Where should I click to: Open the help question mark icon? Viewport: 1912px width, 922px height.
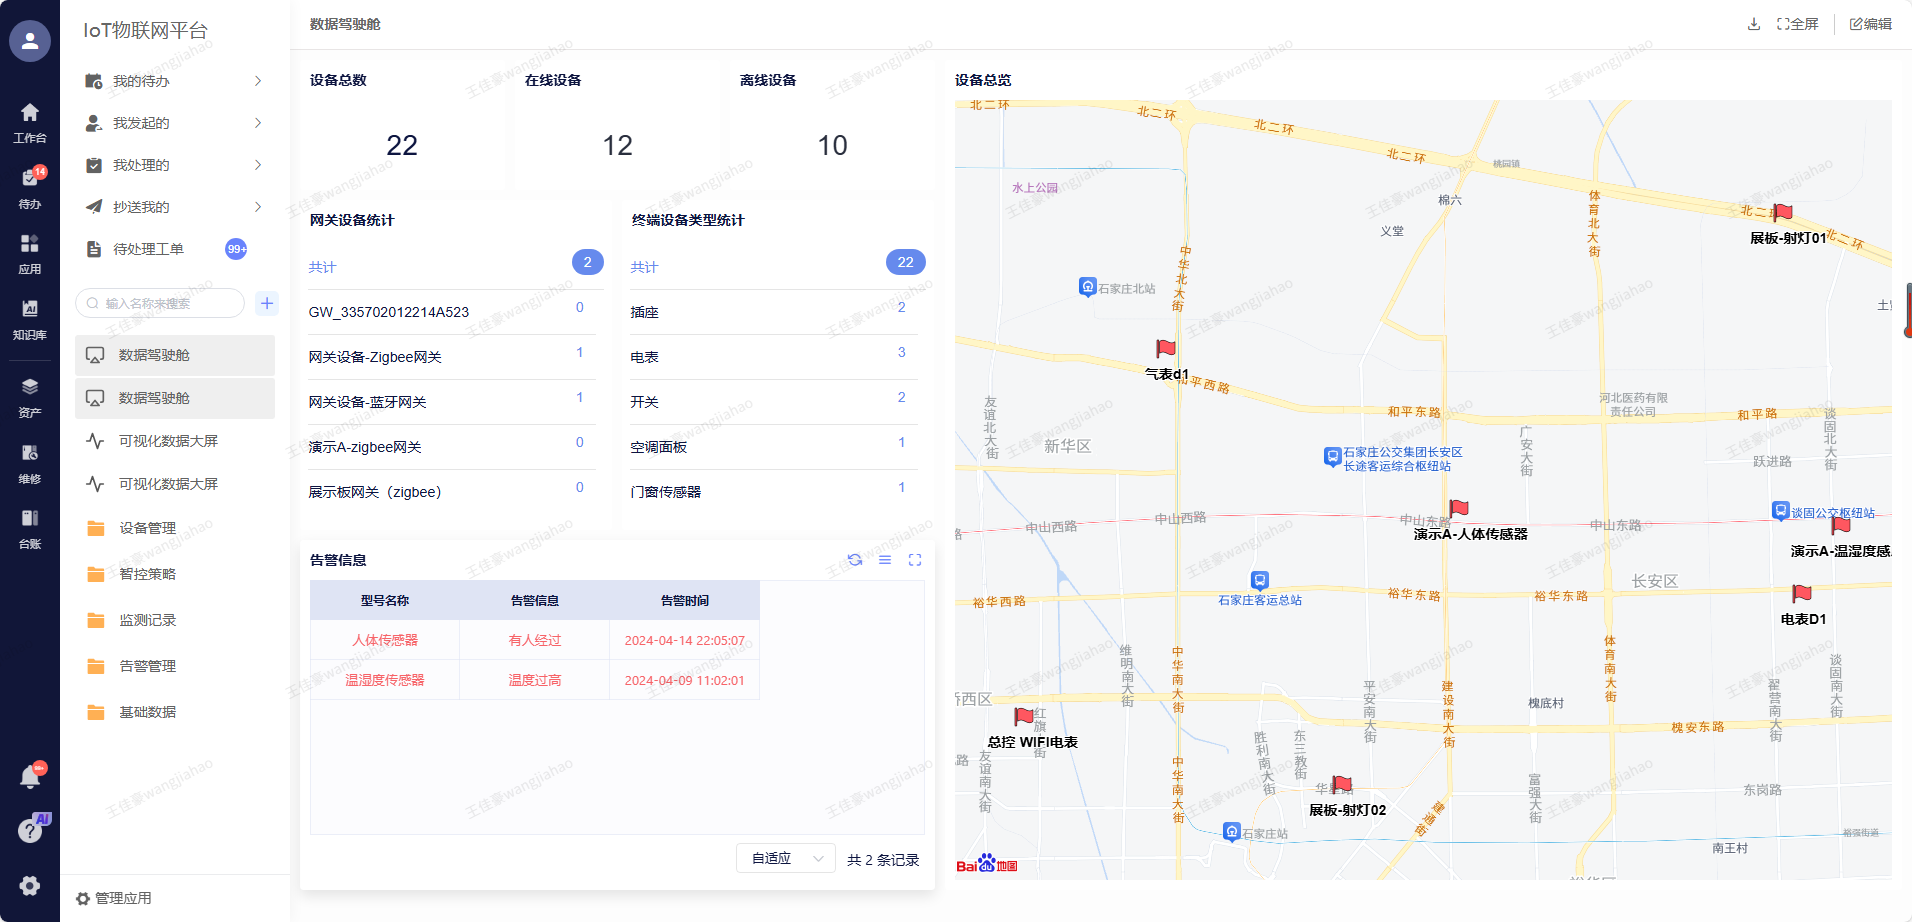click(x=30, y=830)
